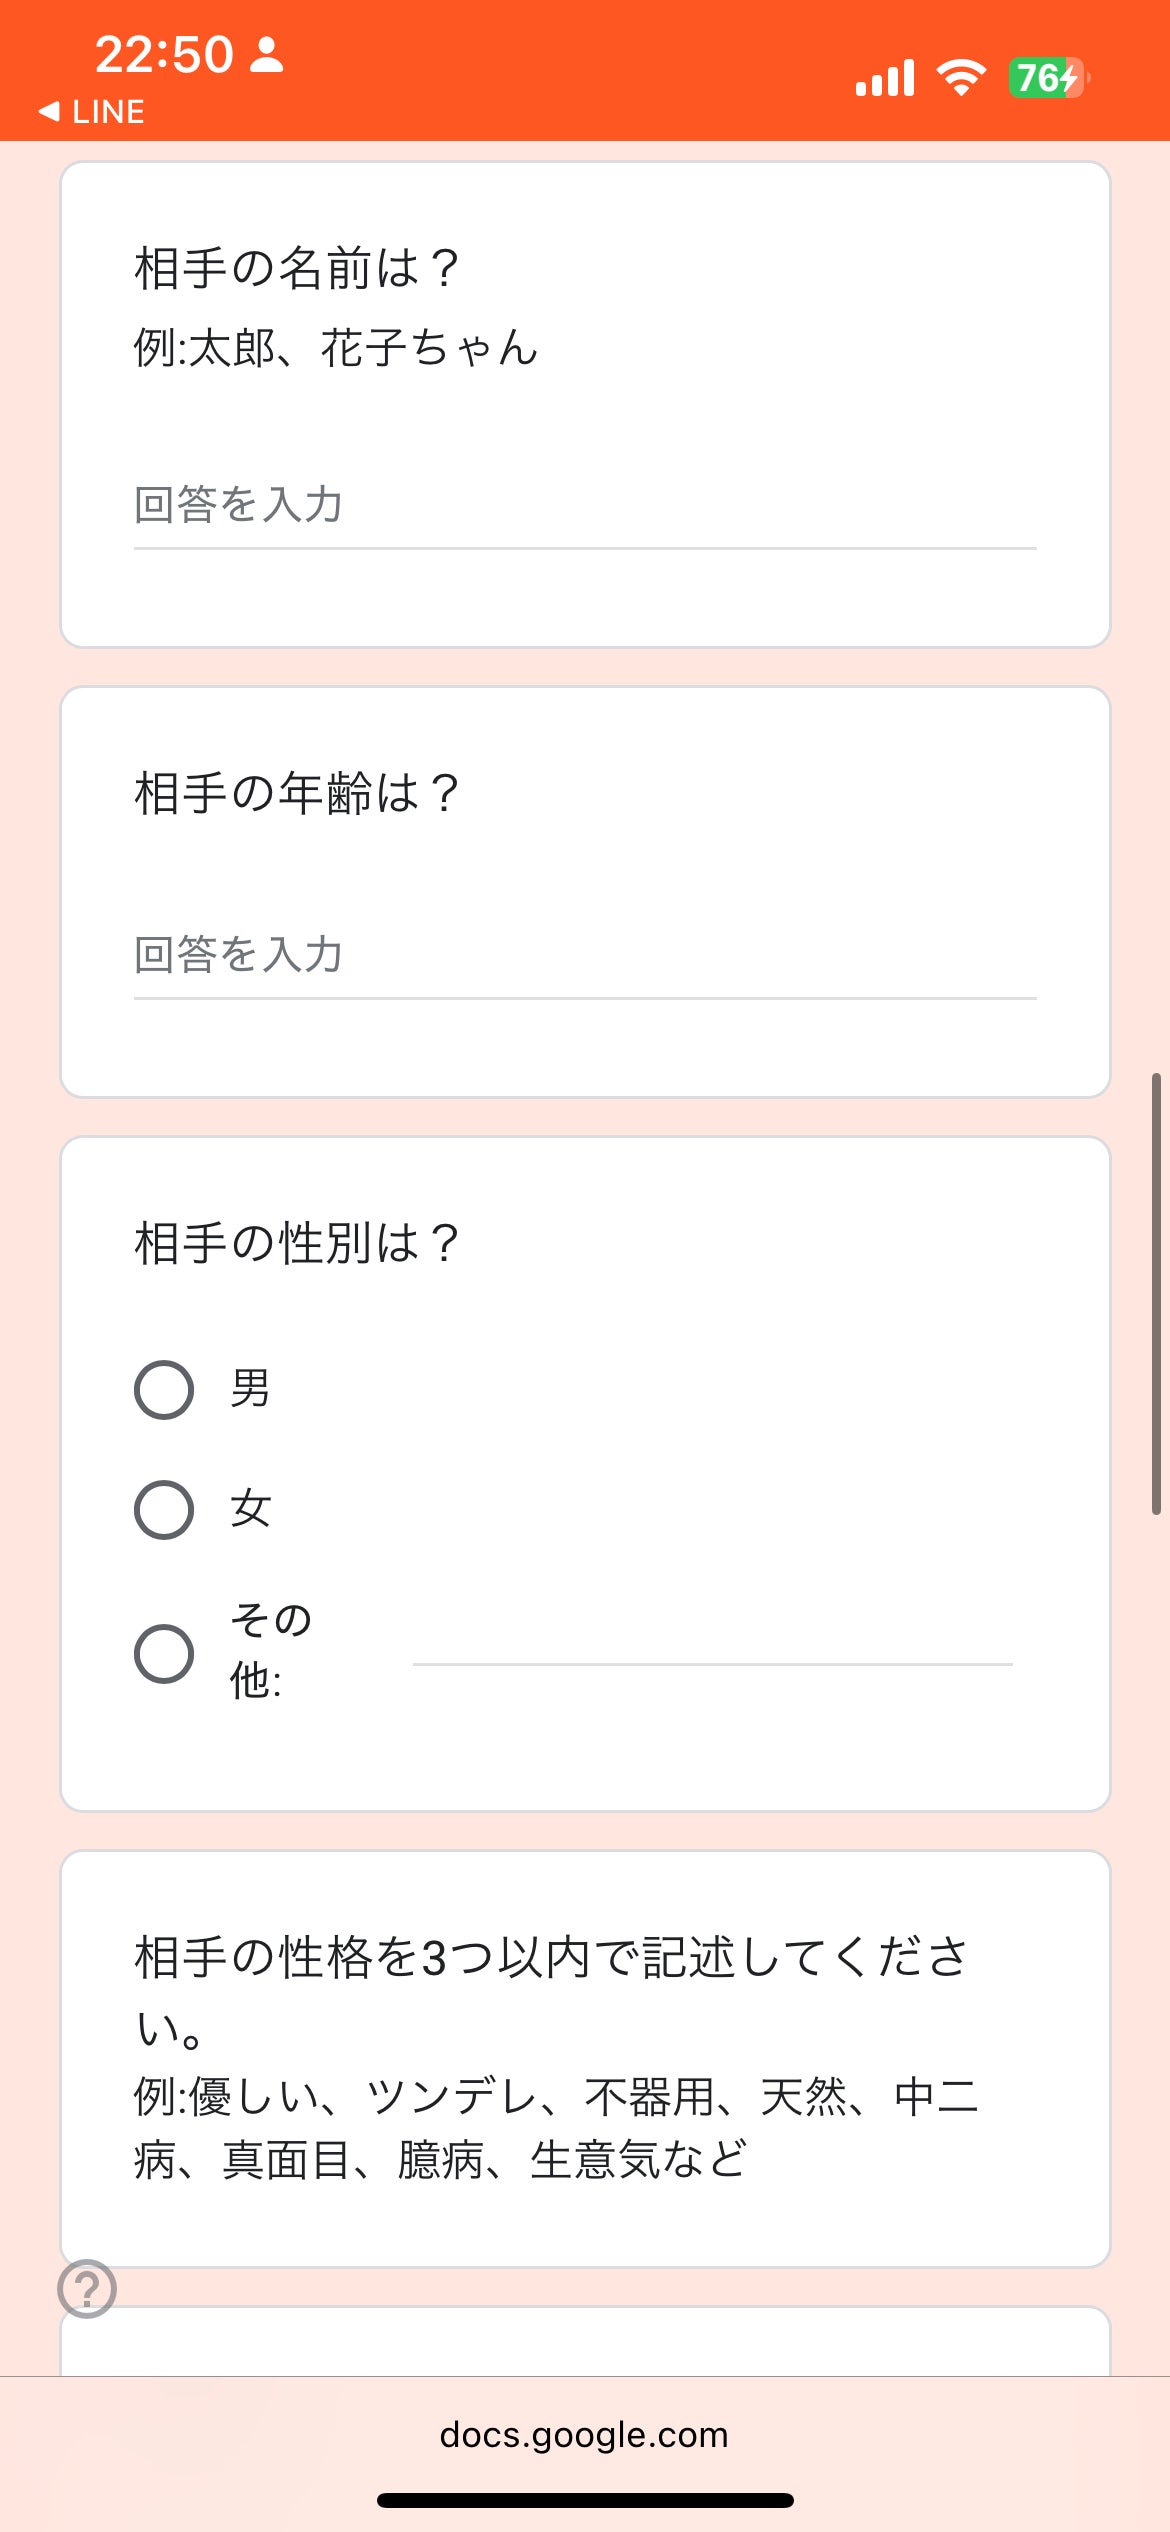Tap the 相手の名前は？ question title

pyautogui.click(x=297, y=268)
